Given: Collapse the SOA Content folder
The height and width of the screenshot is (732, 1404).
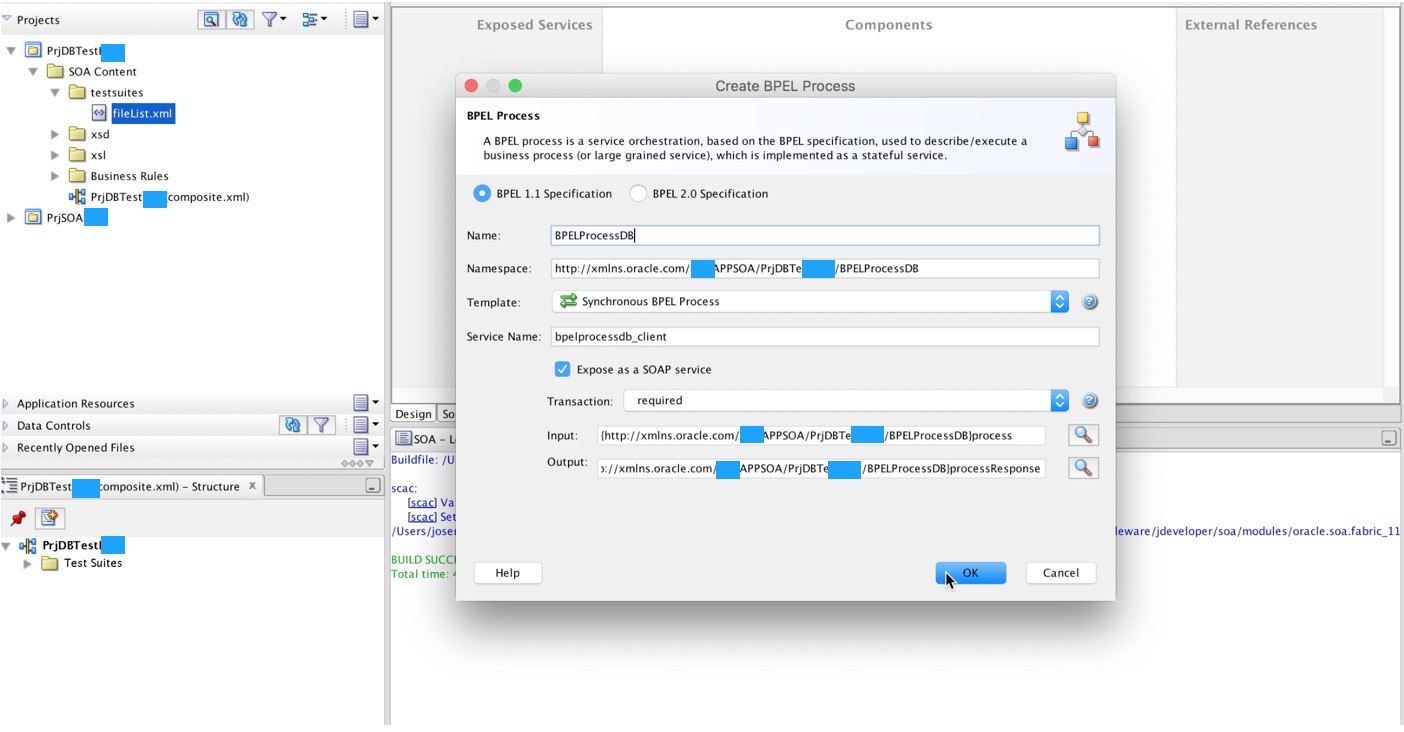Looking at the screenshot, I should pos(33,71).
